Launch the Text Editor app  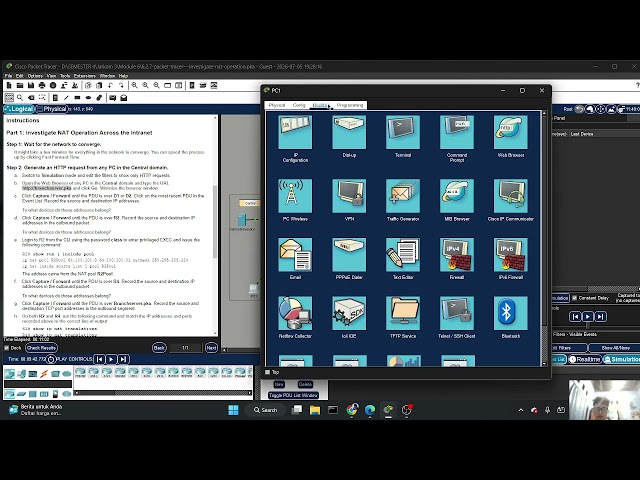tap(403, 255)
